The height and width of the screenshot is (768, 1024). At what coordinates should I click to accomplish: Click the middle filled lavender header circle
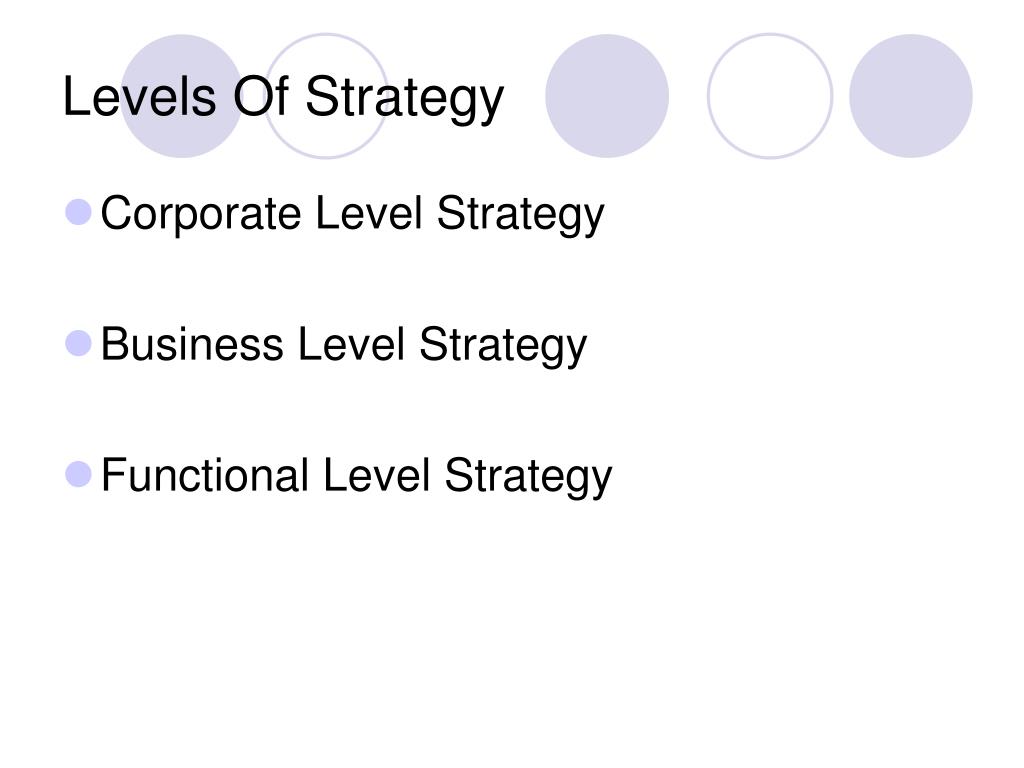tap(607, 96)
